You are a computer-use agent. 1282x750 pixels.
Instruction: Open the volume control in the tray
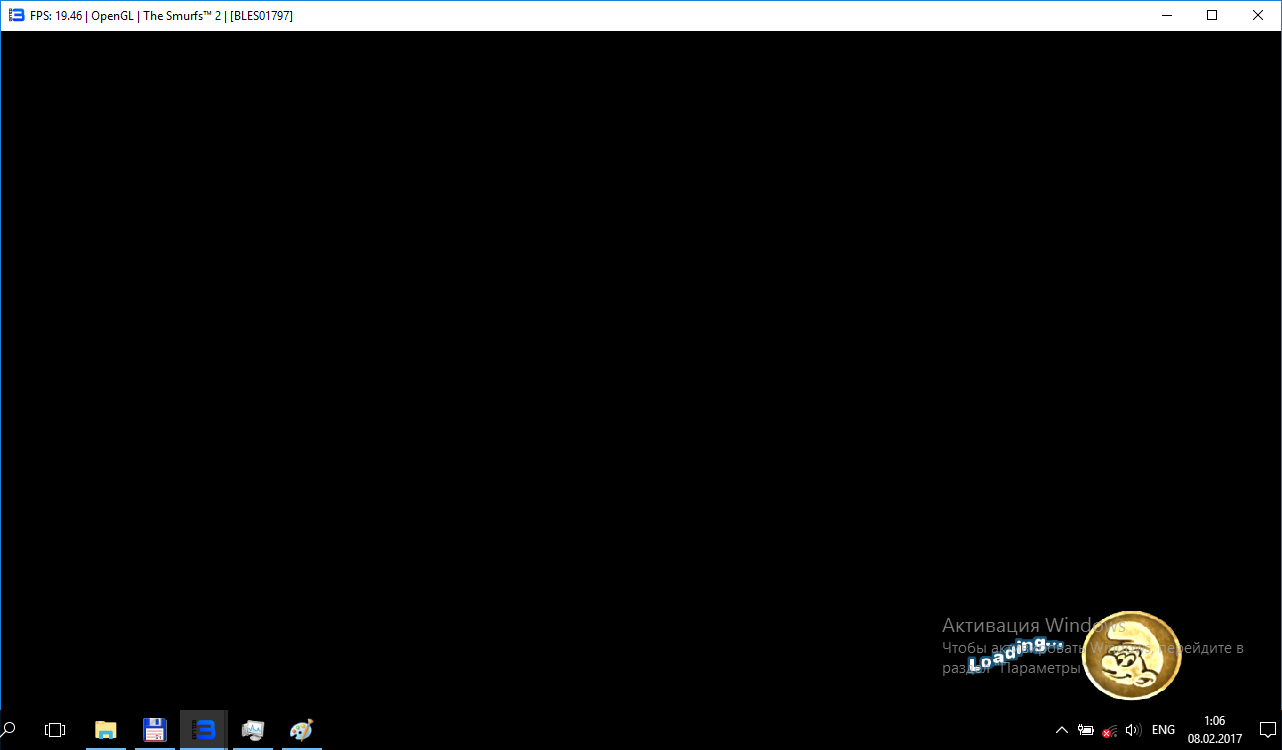[x=1133, y=730]
